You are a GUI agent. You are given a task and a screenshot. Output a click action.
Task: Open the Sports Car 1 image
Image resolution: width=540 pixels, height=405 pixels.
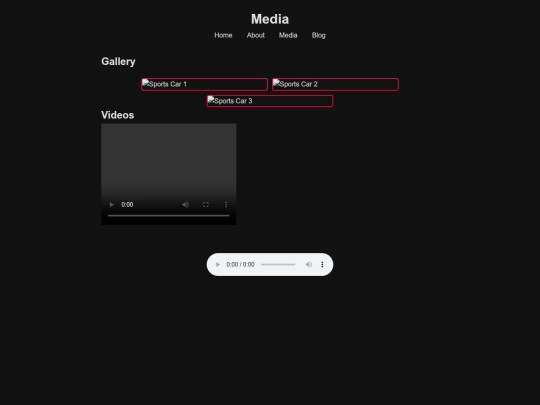(205, 84)
